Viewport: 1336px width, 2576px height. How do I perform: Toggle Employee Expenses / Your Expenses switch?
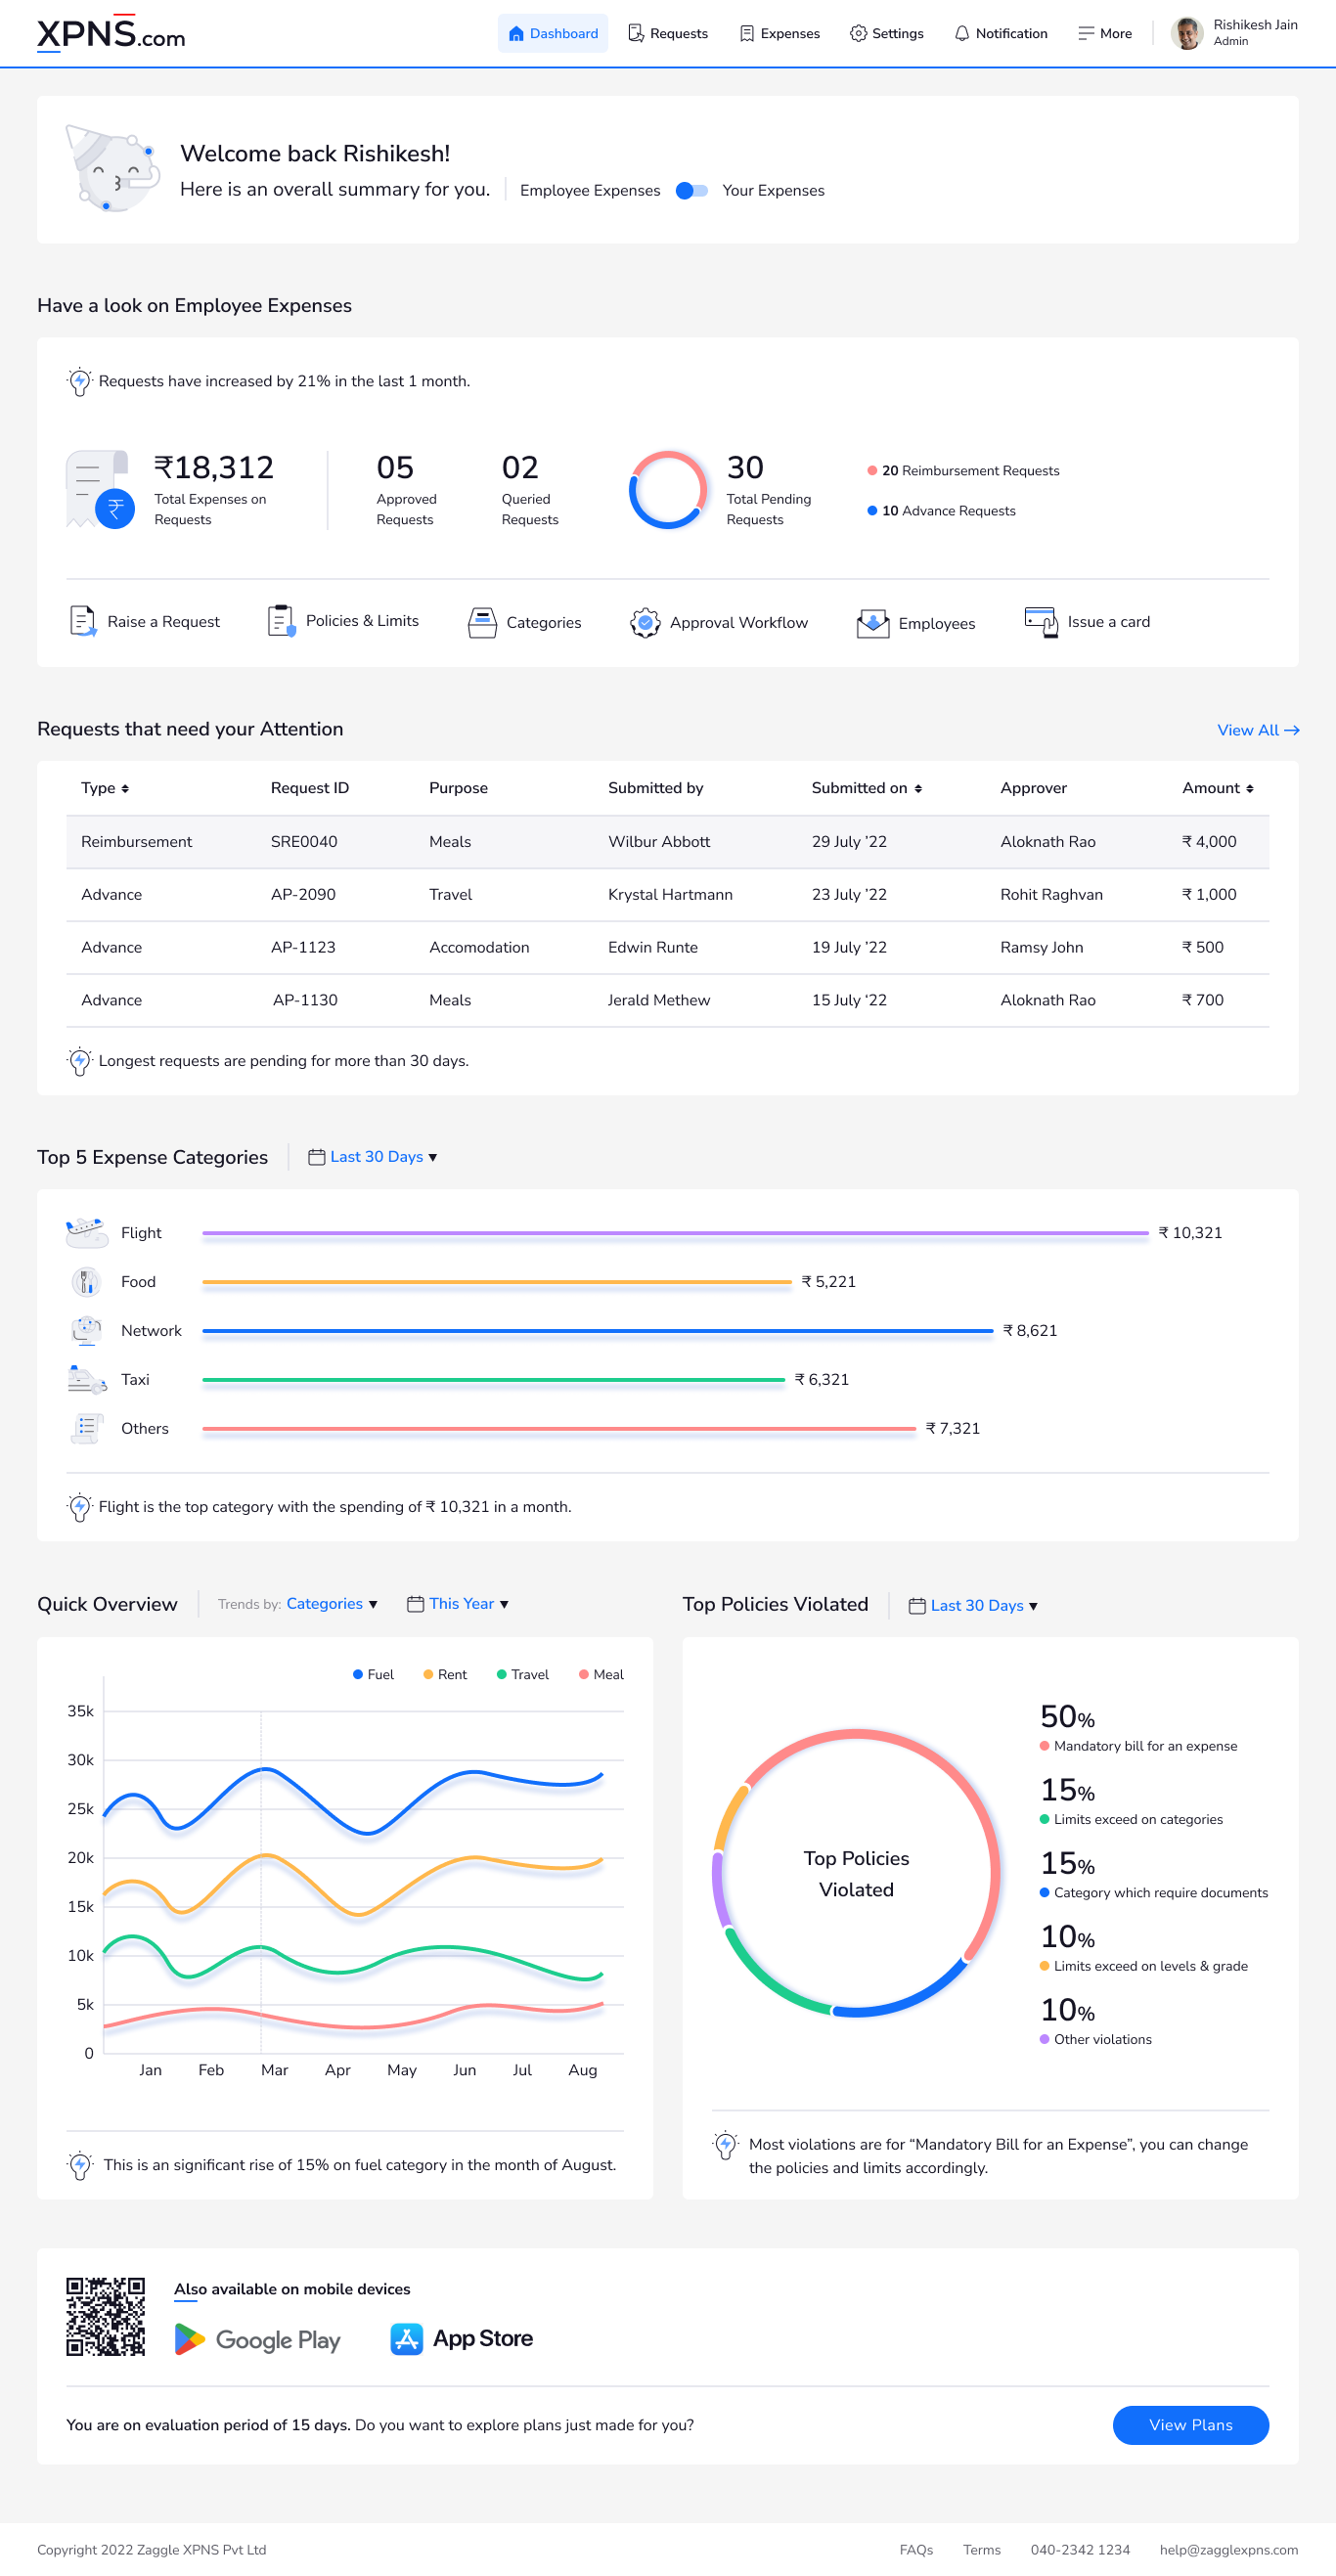(x=692, y=190)
